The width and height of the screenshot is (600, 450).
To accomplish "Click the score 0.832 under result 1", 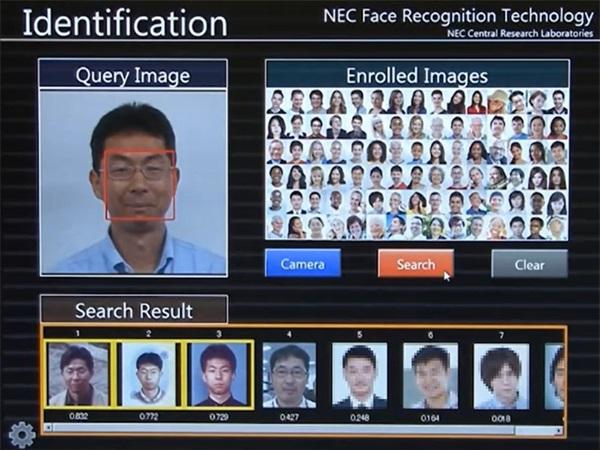I will click(x=78, y=416).
